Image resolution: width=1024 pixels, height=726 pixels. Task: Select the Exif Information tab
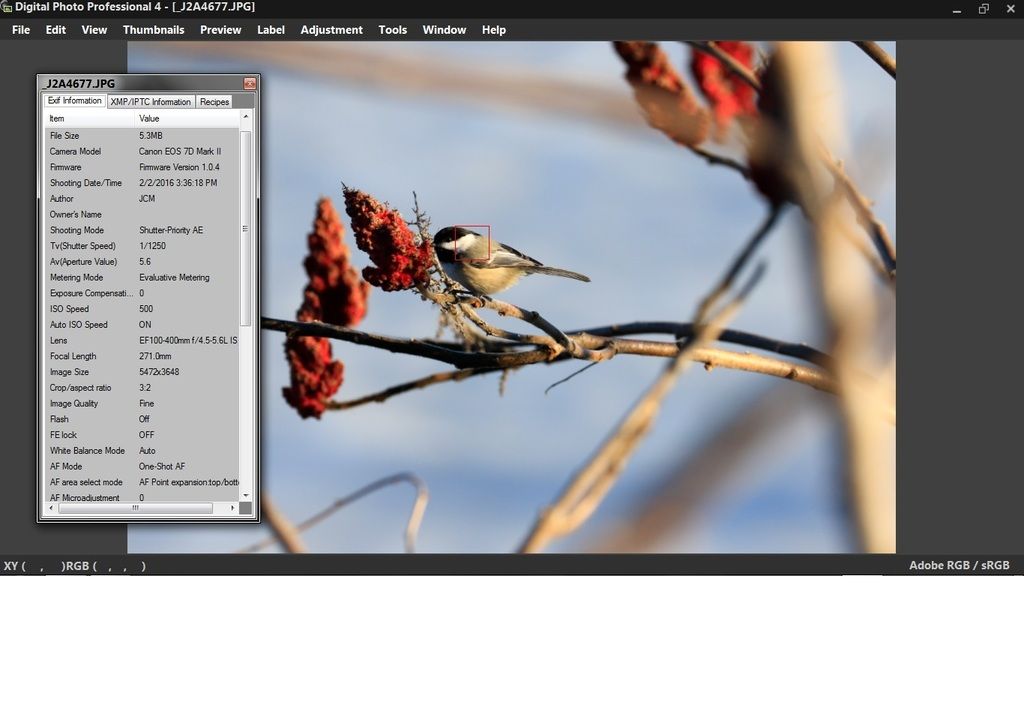[x=75, y=101]
